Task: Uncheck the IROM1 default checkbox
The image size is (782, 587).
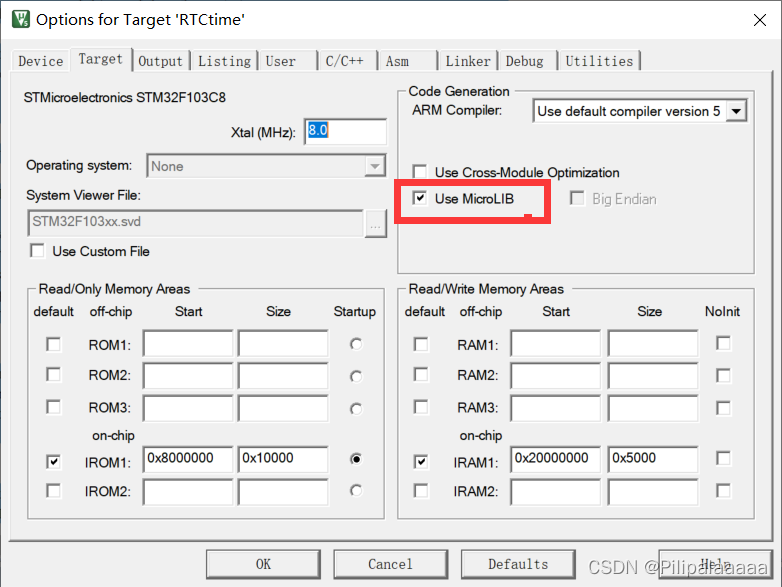Action: tap(53, 461)
